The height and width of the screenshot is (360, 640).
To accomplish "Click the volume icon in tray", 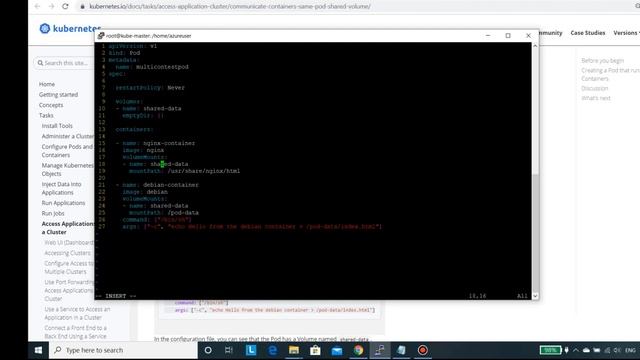I will (x=617, y=350).
